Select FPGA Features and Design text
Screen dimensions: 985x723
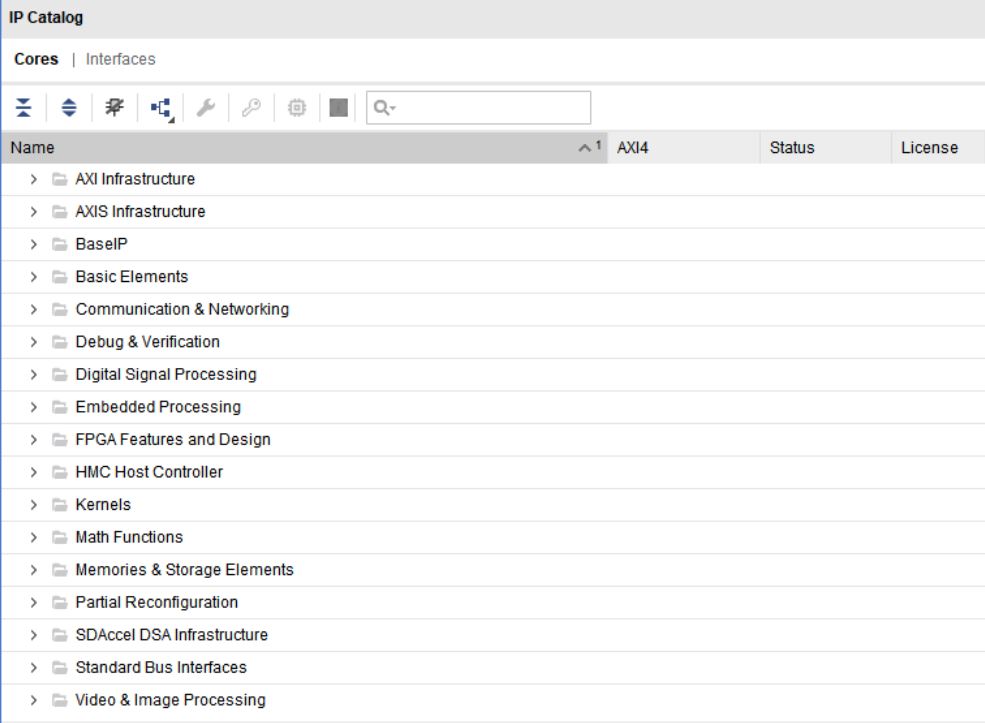(173, 440)
